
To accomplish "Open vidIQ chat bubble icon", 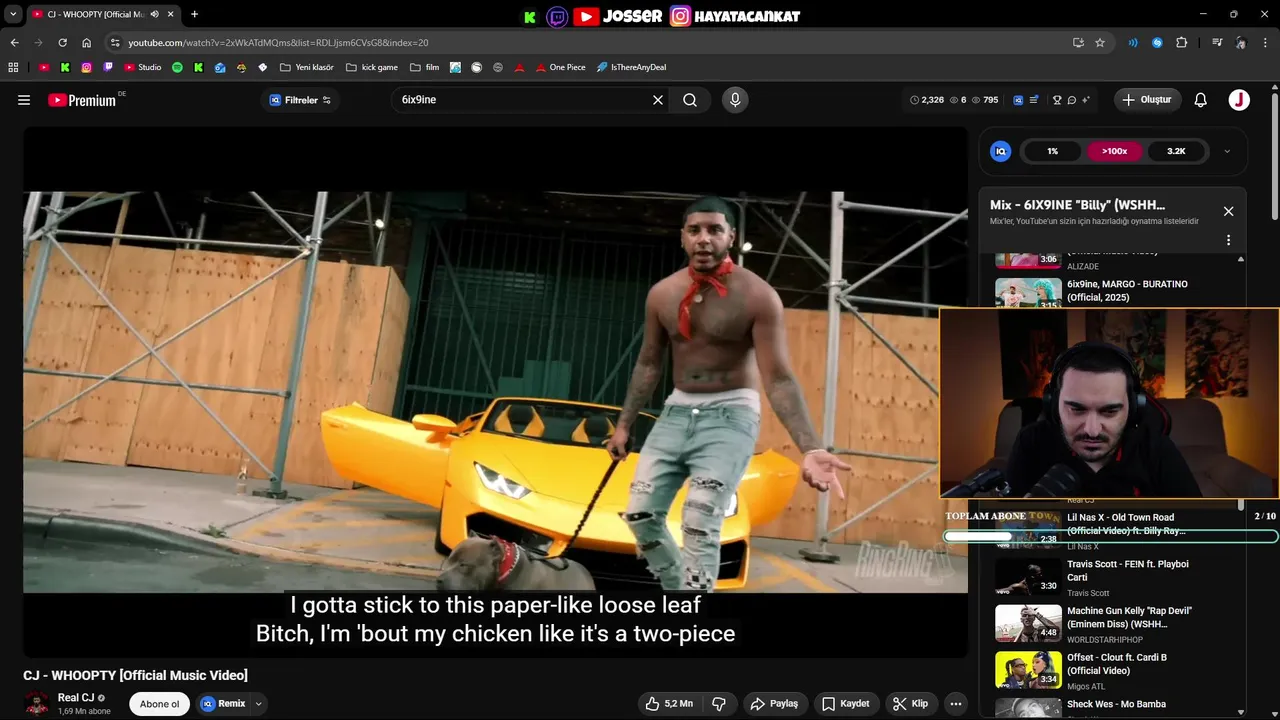I will (1071, 100).
